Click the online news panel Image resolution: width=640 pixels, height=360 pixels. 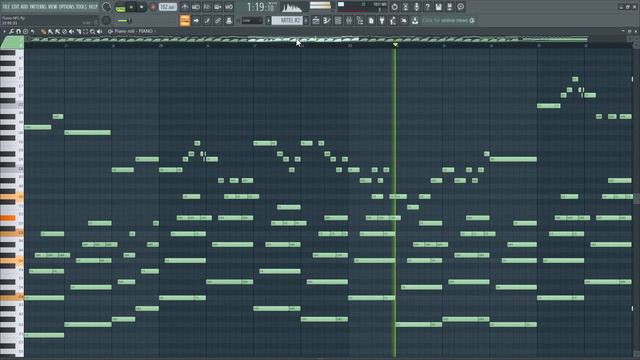click(x=449, y=20)
